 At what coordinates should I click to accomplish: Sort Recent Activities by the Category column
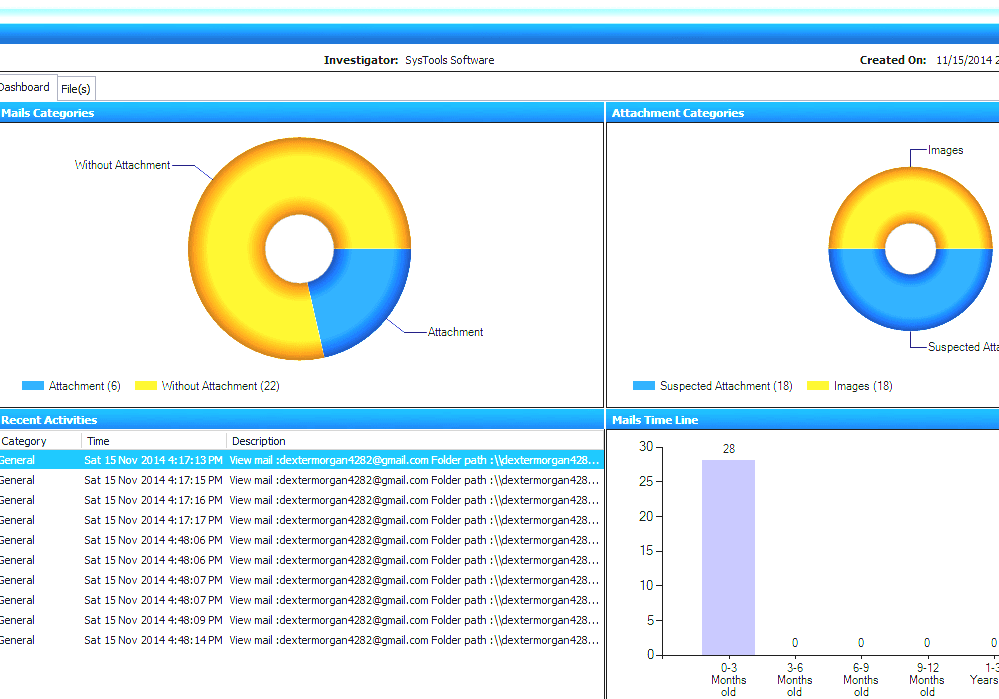pos(25,440)
